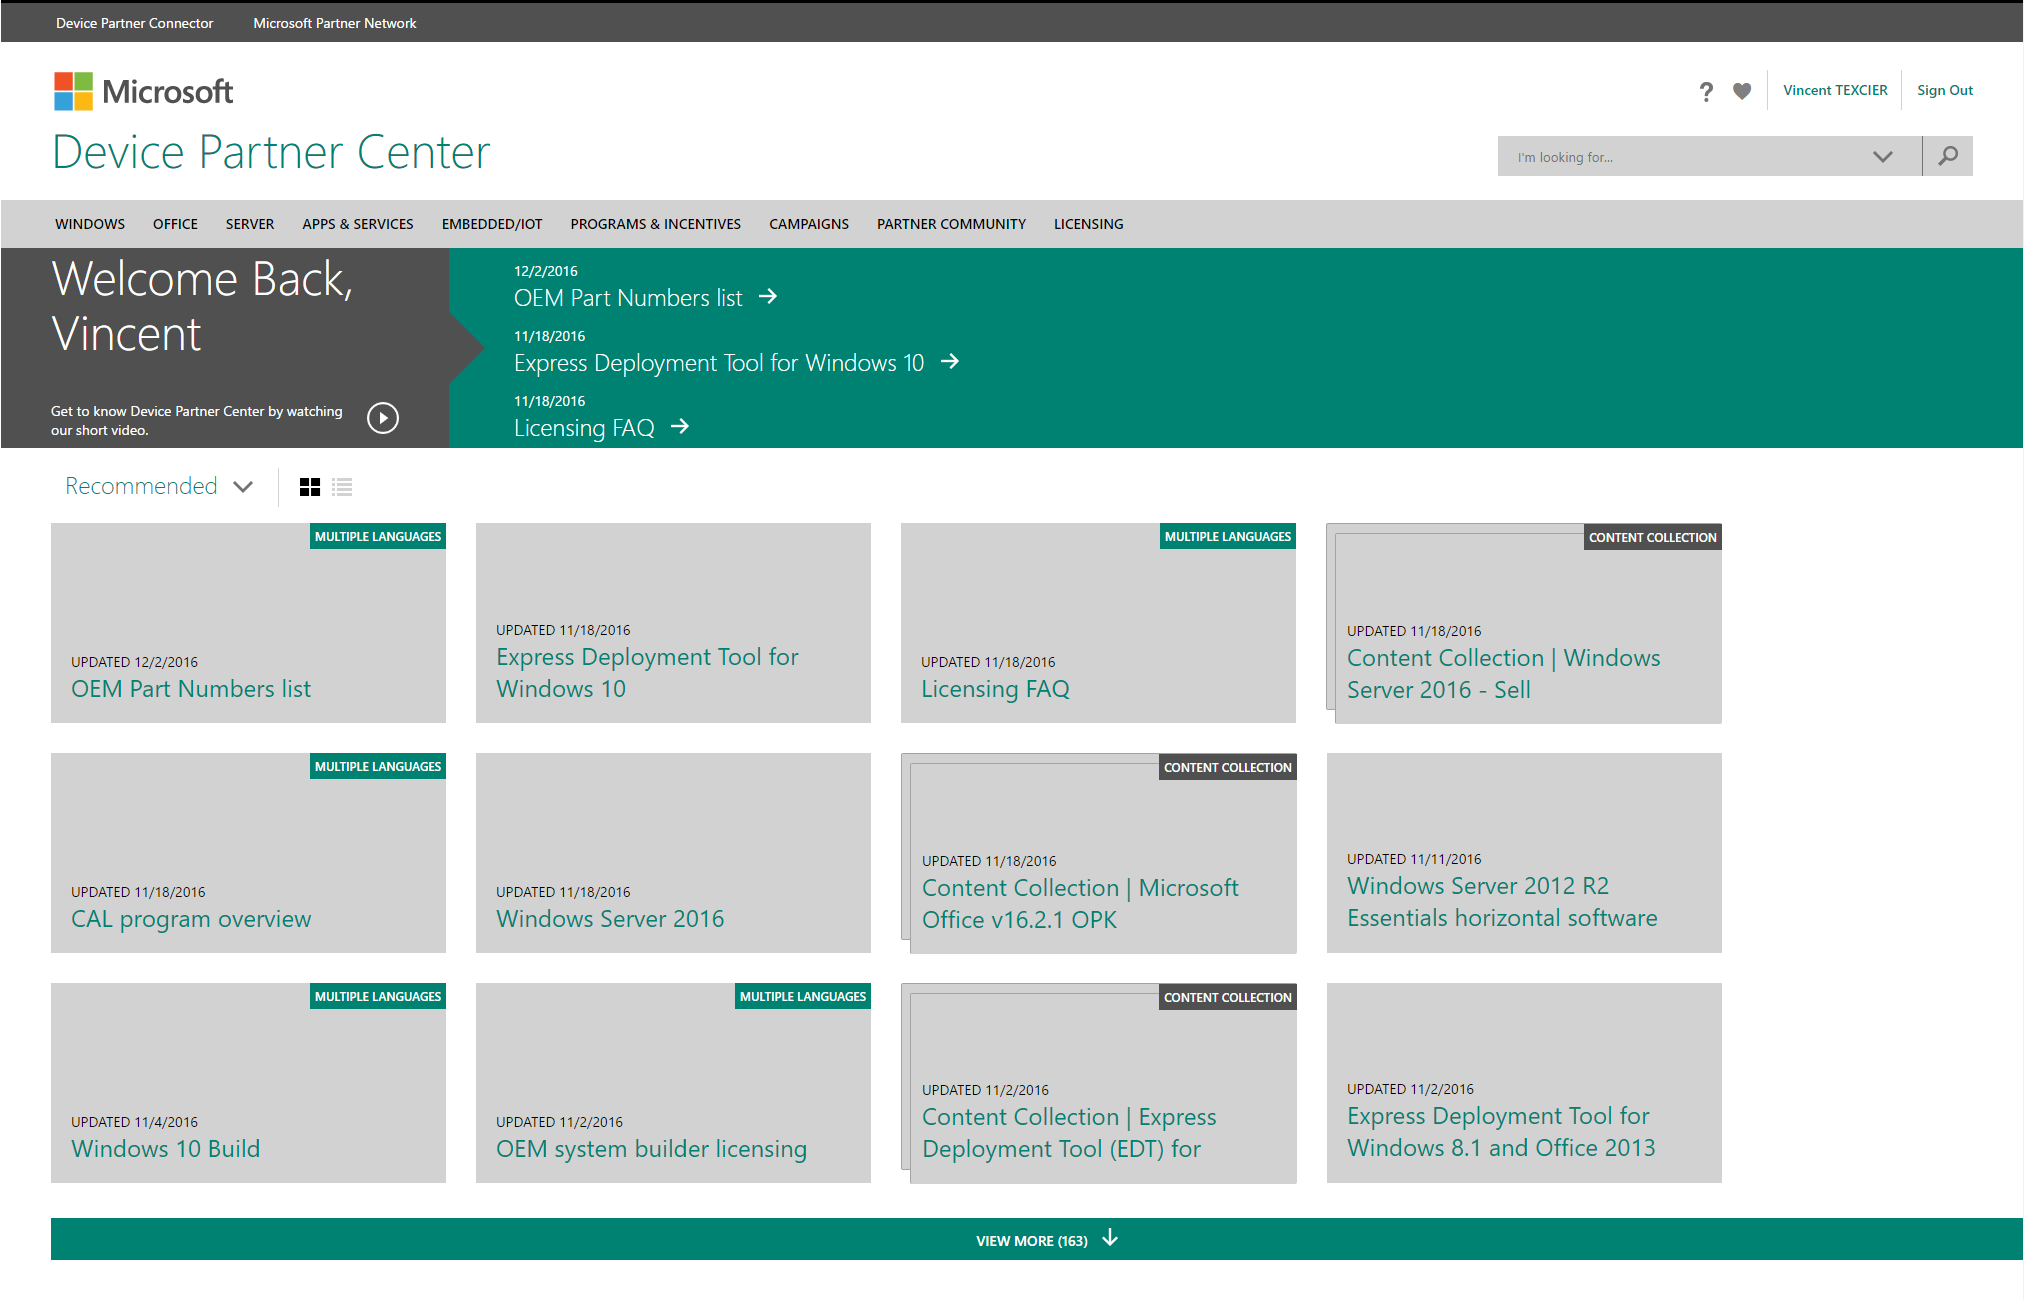Open Express Deployment Tool for Windows 10 banner link
Image resolution: width=2024 pixels, height=1300 pixels.
pos(719,363)
